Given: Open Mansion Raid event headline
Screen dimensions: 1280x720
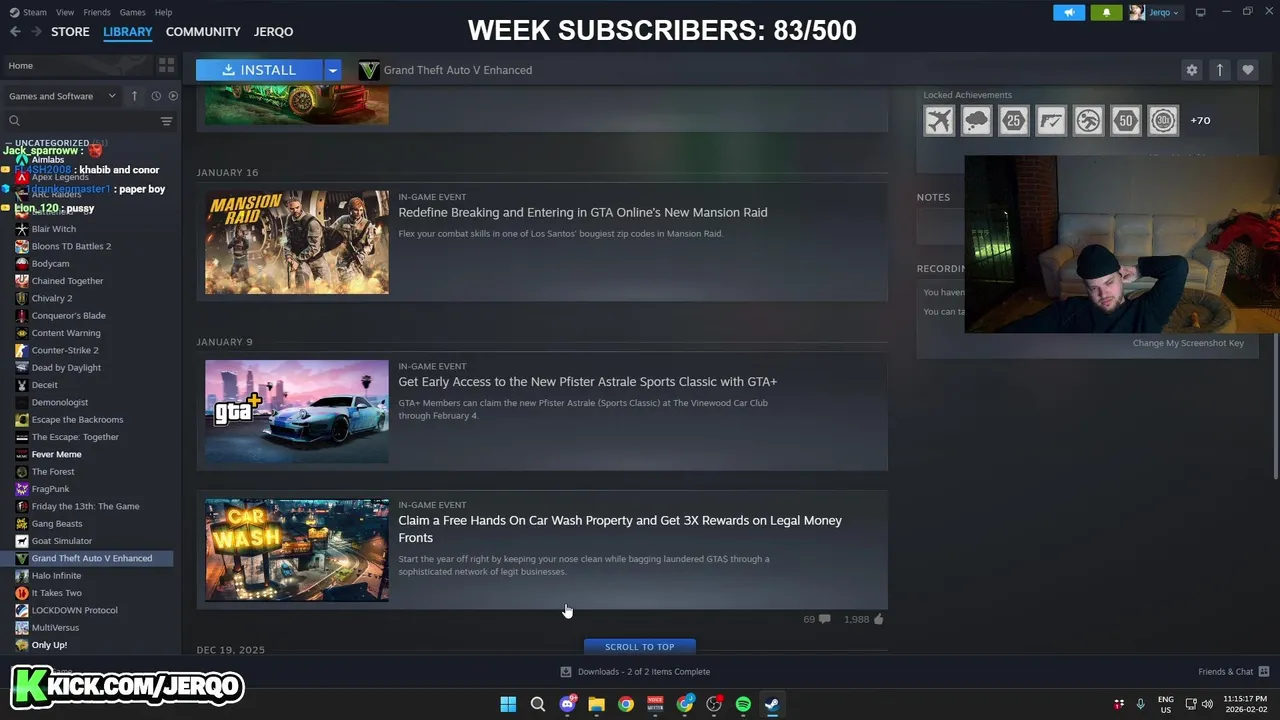Looking at the screenshot, I should pos(583,212).
